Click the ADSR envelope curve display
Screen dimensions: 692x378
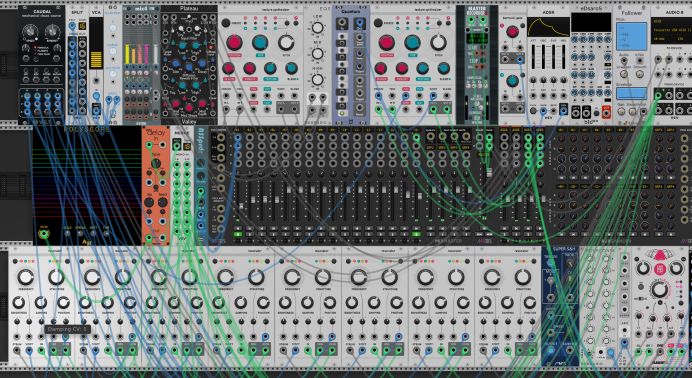[548, 27]
